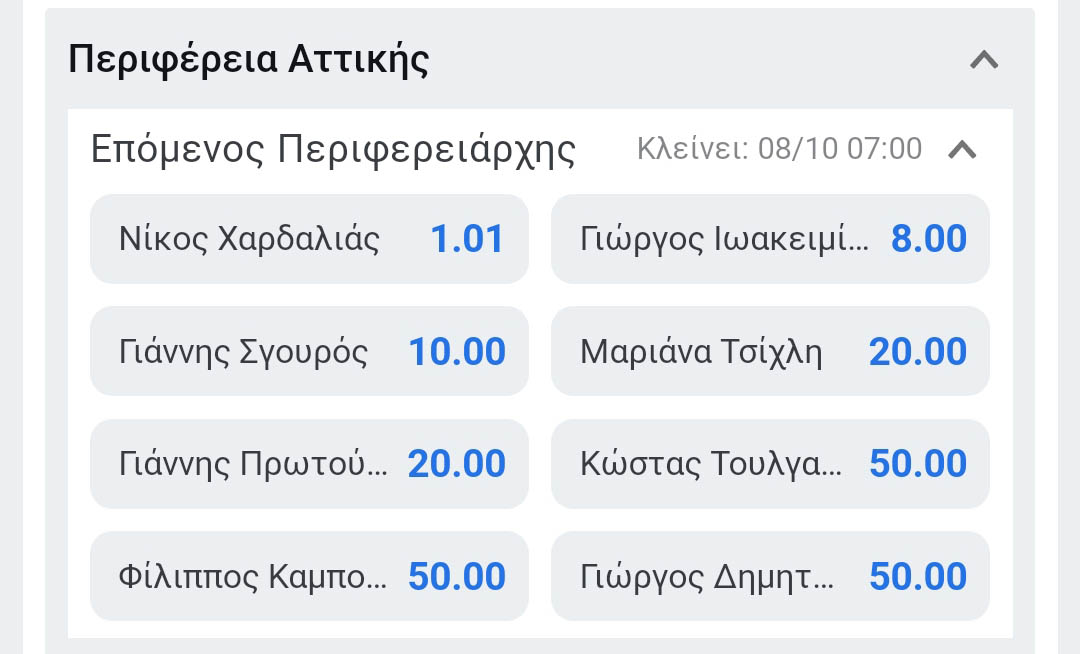Click the 20.00 odds beside Γιάννης Πρωτού…
This screenshot has height=654, width=1080.
click(x=457, y=464)
